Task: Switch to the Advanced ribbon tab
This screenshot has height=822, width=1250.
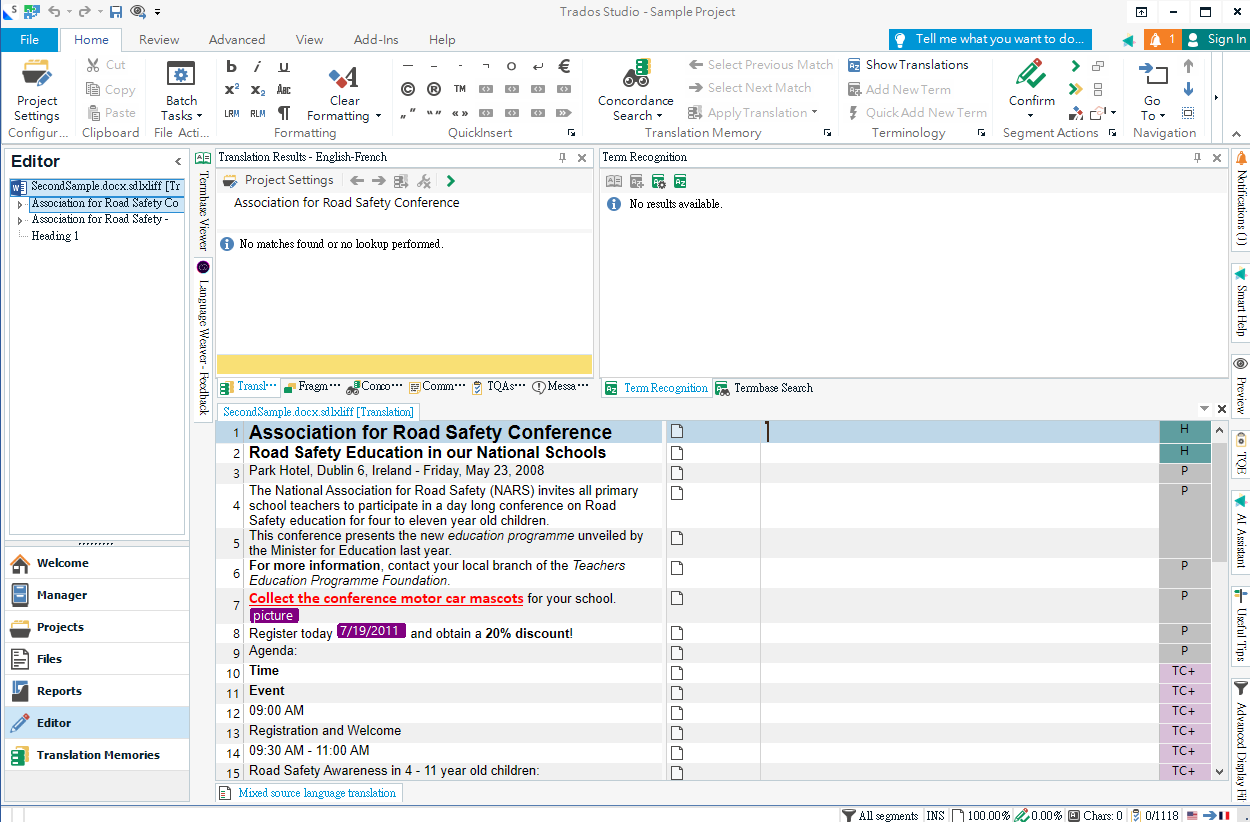Action: tap(237, 40)
